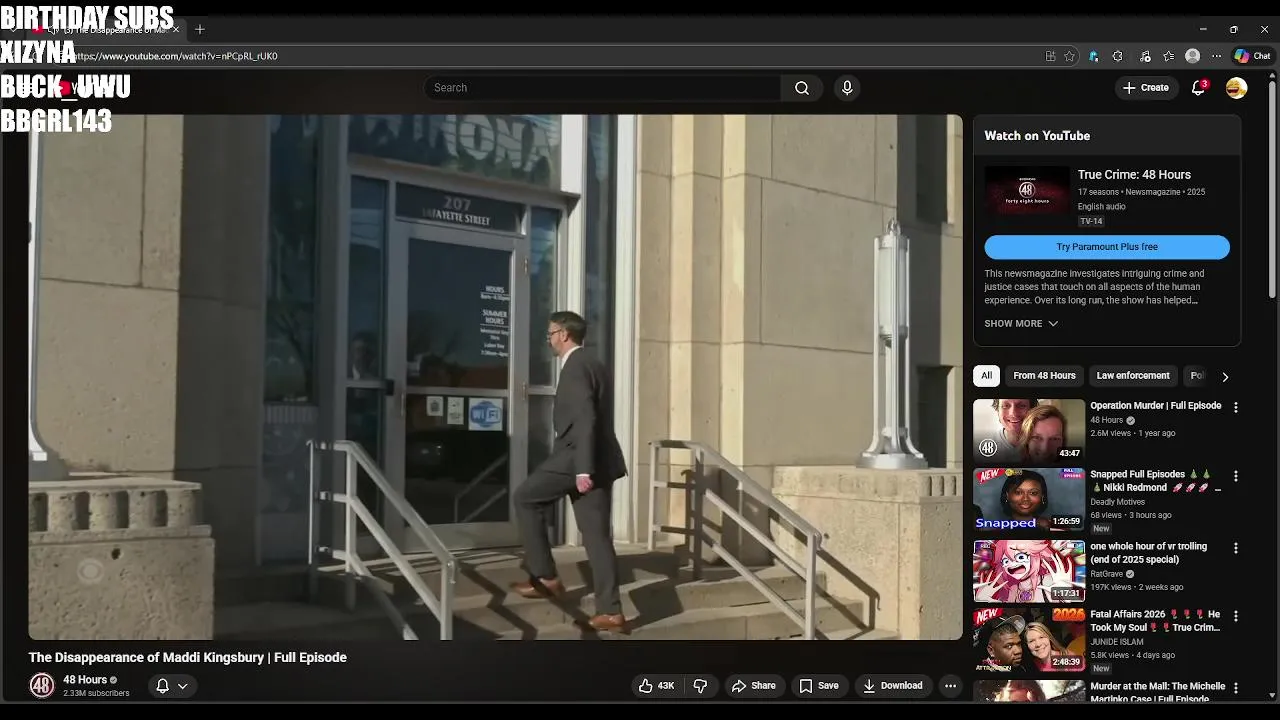Open the notifications bell with 3 alerts
Screen dimensions: 1280x720
click(x=1198, y=88)
